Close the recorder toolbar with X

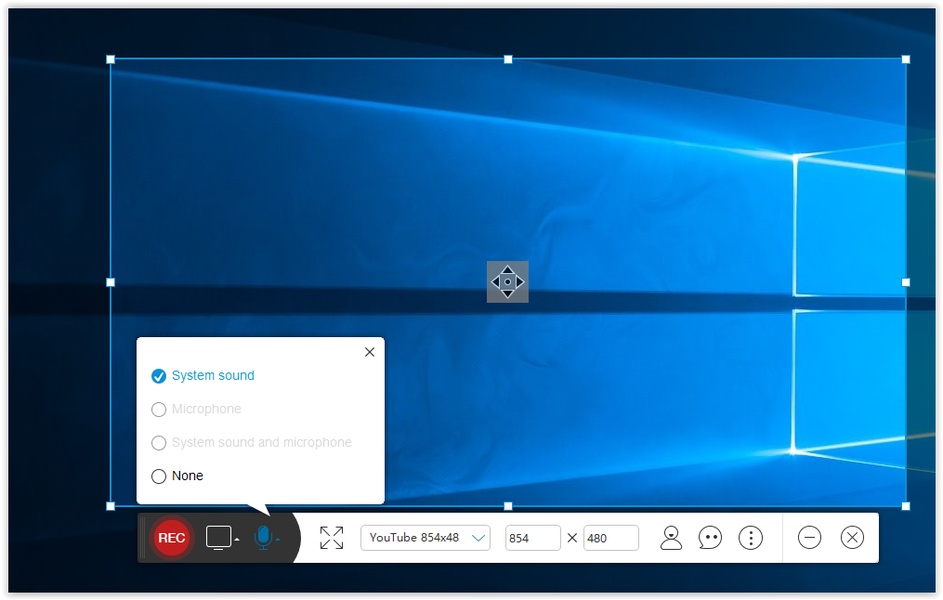[x=852, y=538]
